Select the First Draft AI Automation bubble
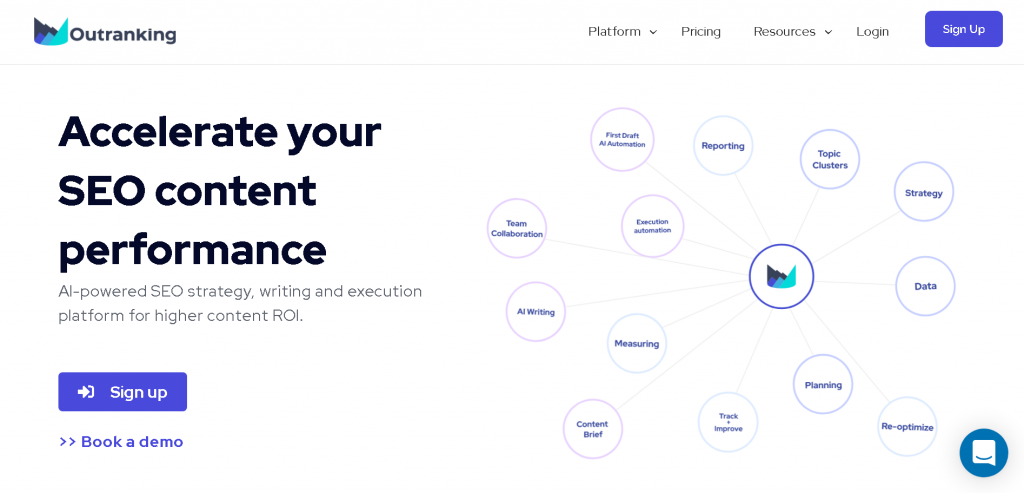 point(622,139)
